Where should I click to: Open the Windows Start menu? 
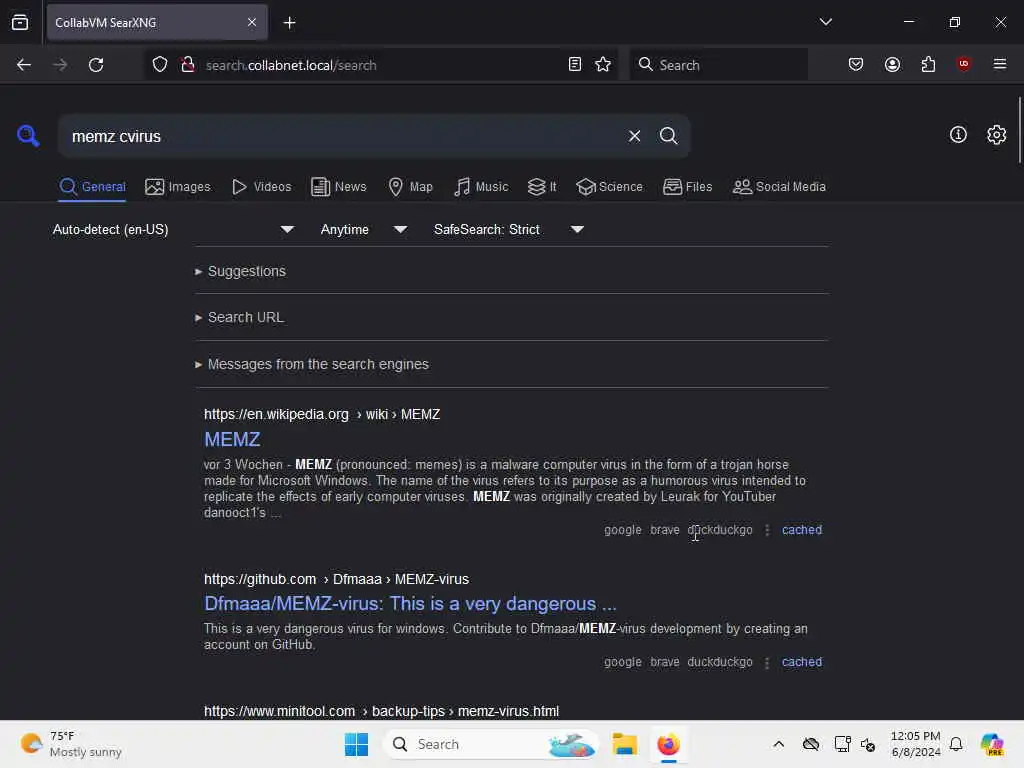pyautogui.click(x=357, y=744)
